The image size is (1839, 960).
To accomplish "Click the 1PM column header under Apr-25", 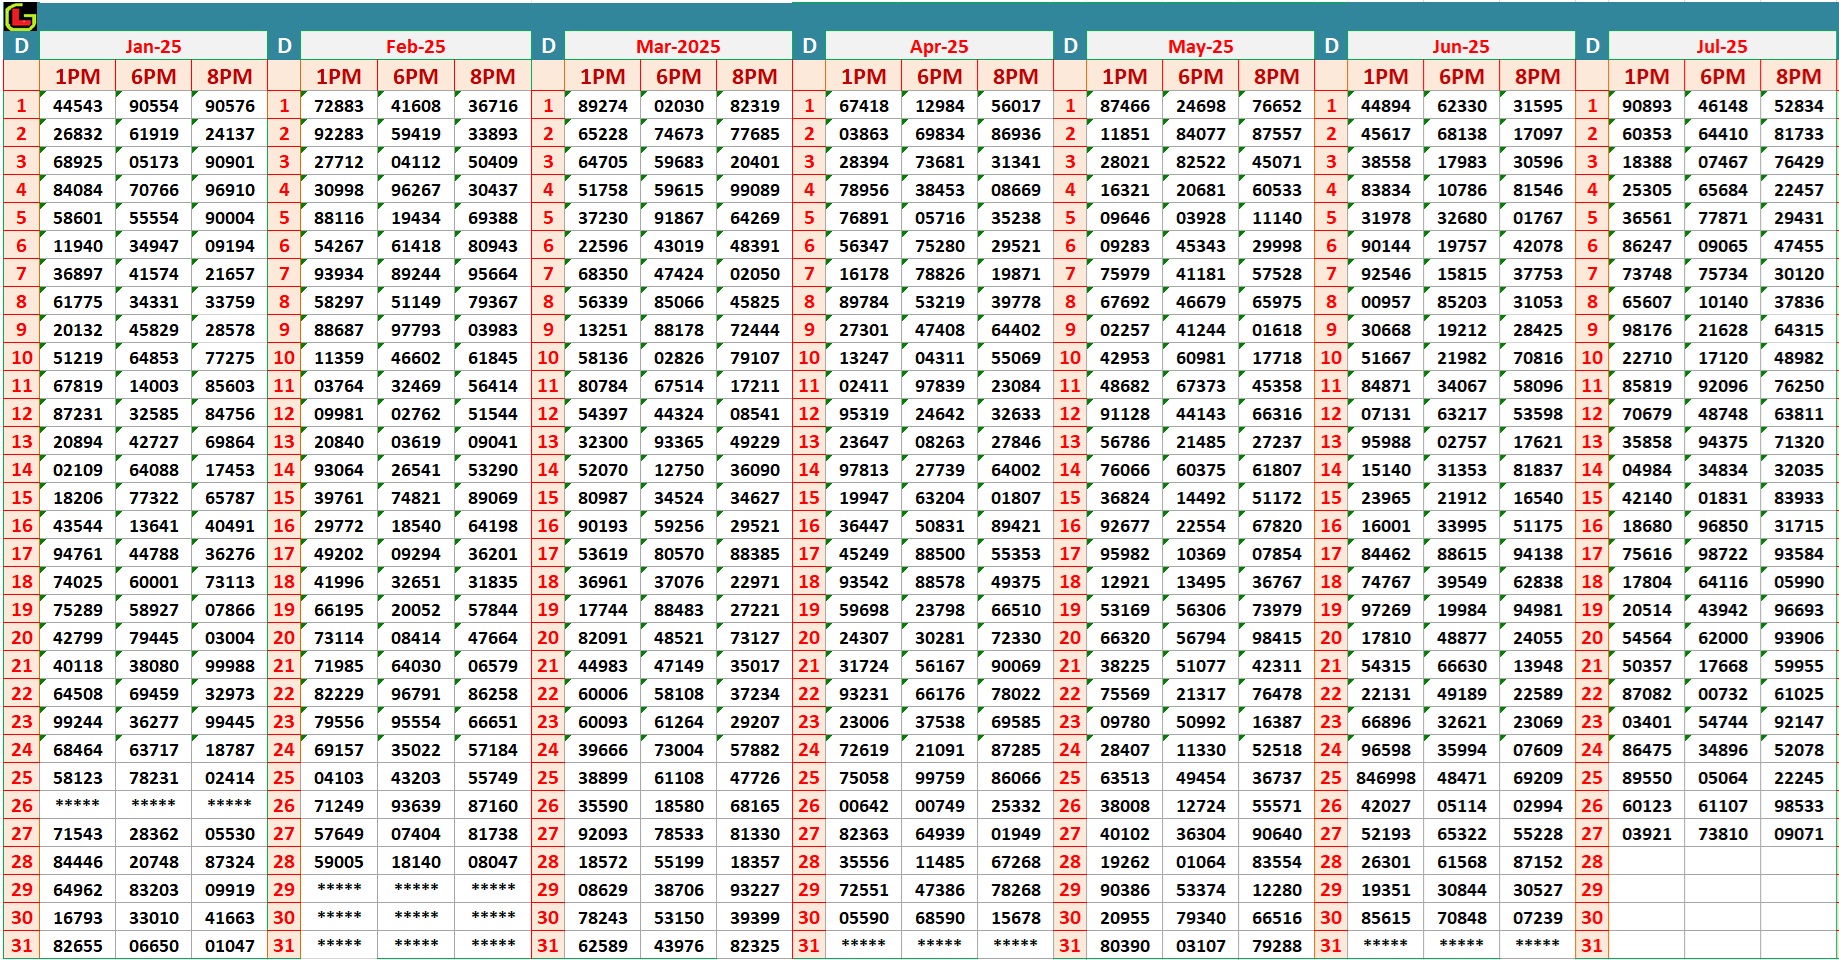I will tap(863, 77).
